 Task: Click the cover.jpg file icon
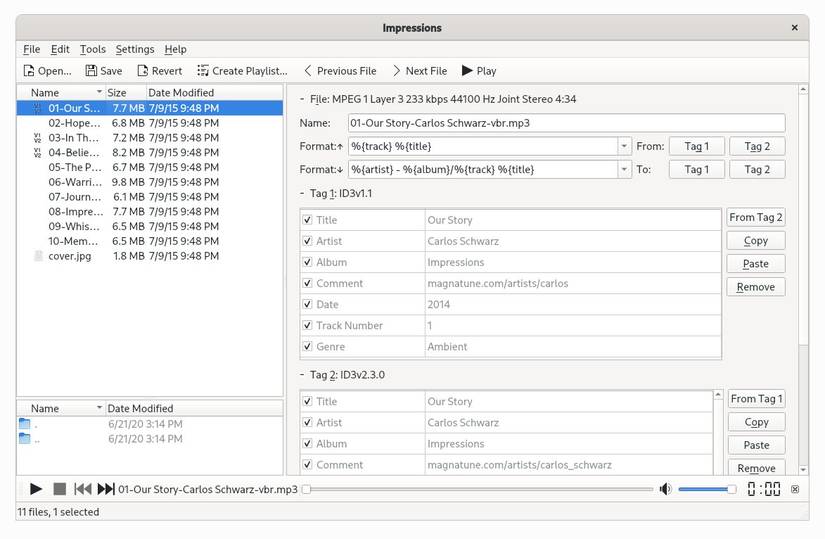tap(38, 256)
